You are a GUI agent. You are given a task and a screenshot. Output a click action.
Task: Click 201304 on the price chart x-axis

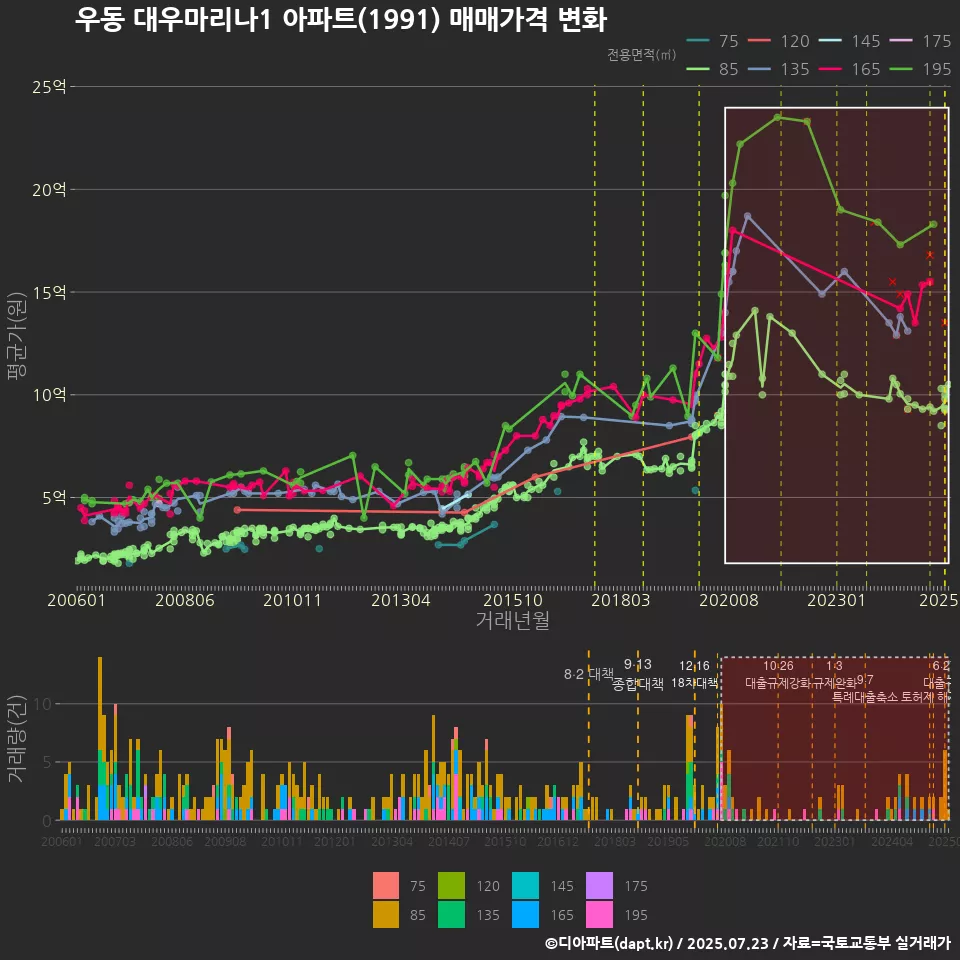tap(400, 600)
